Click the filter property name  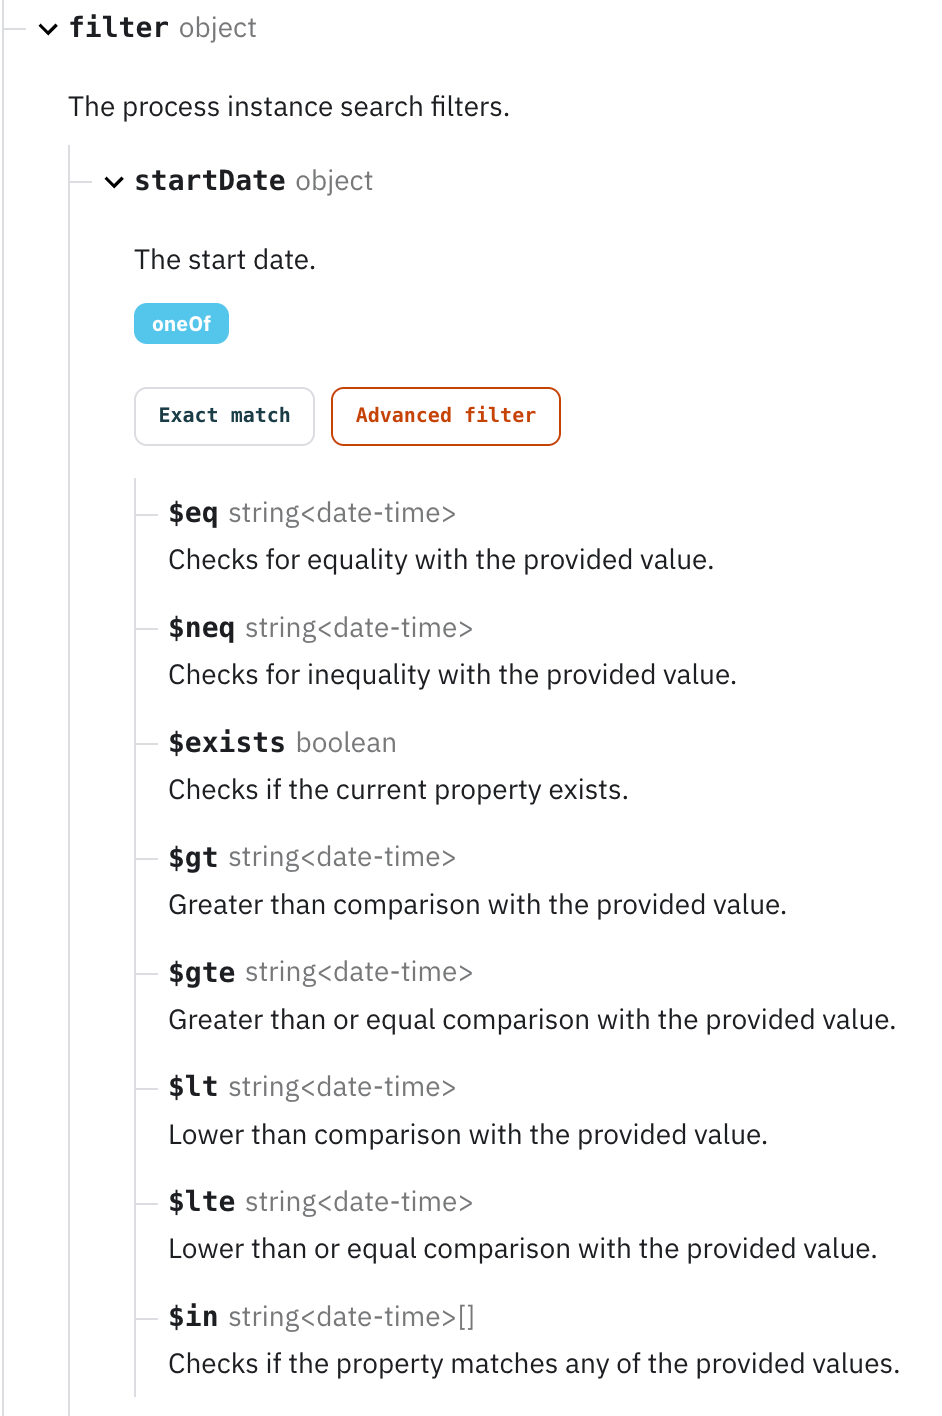(x=118, y=28)
